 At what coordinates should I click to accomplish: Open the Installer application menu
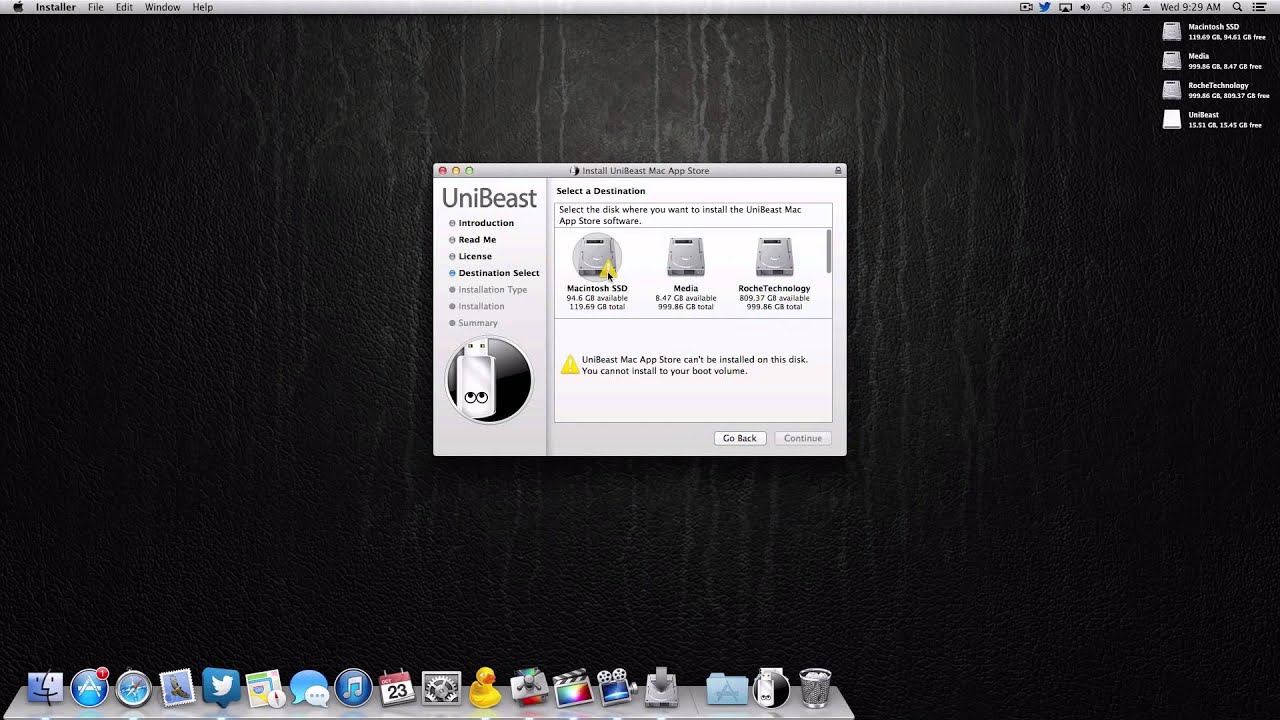point(56,7)
